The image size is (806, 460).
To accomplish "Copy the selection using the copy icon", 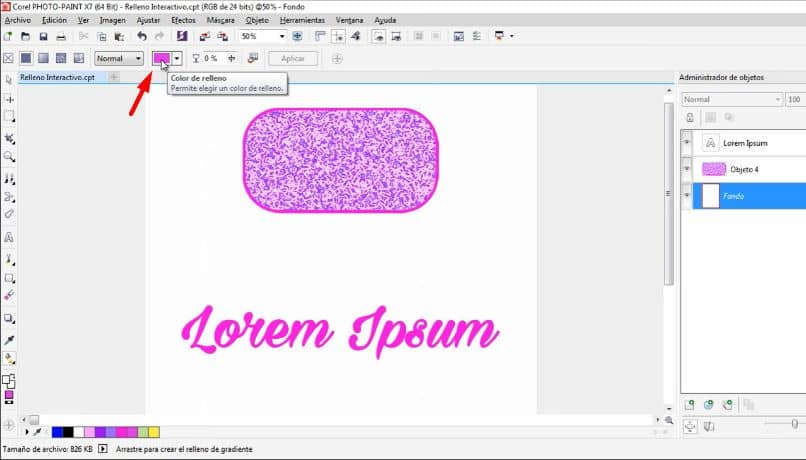I will pos(102,36).
